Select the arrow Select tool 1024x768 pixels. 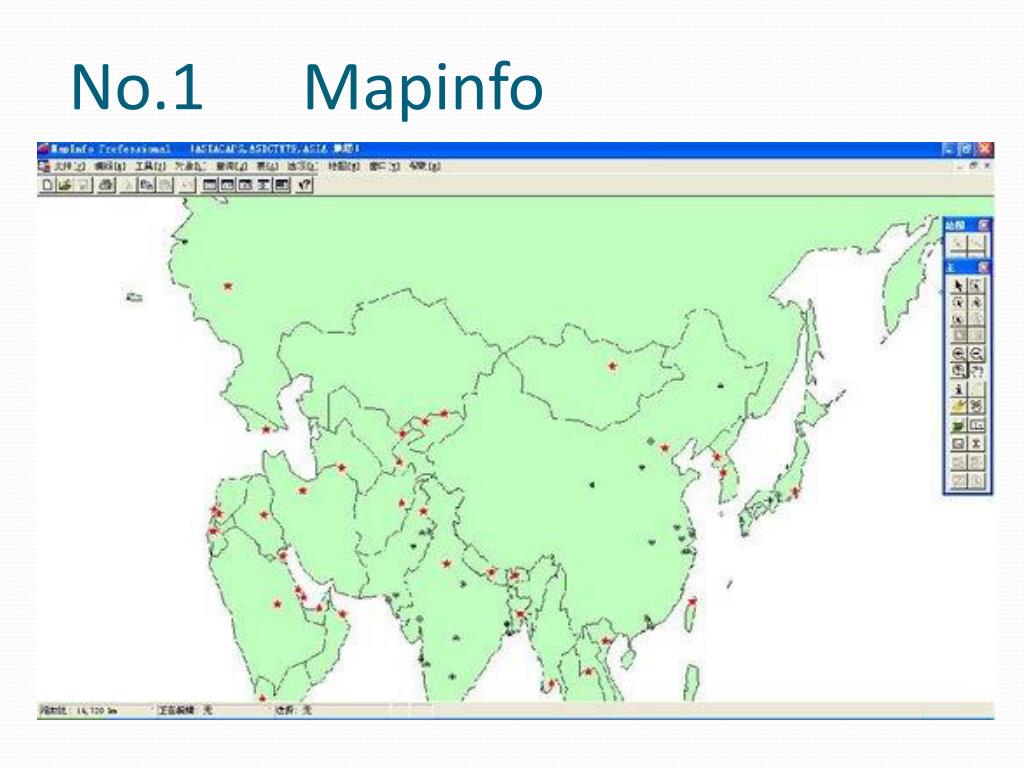coord(958,285)
